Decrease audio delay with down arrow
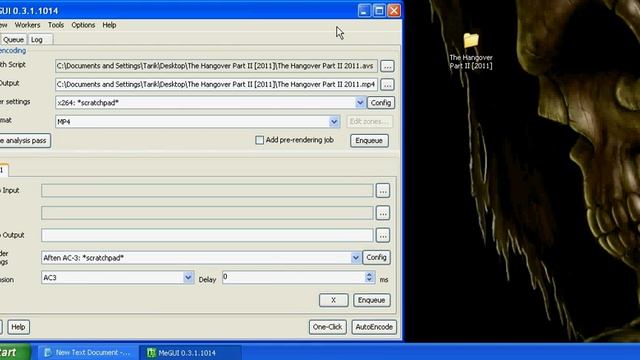 [x=369, y=280]
